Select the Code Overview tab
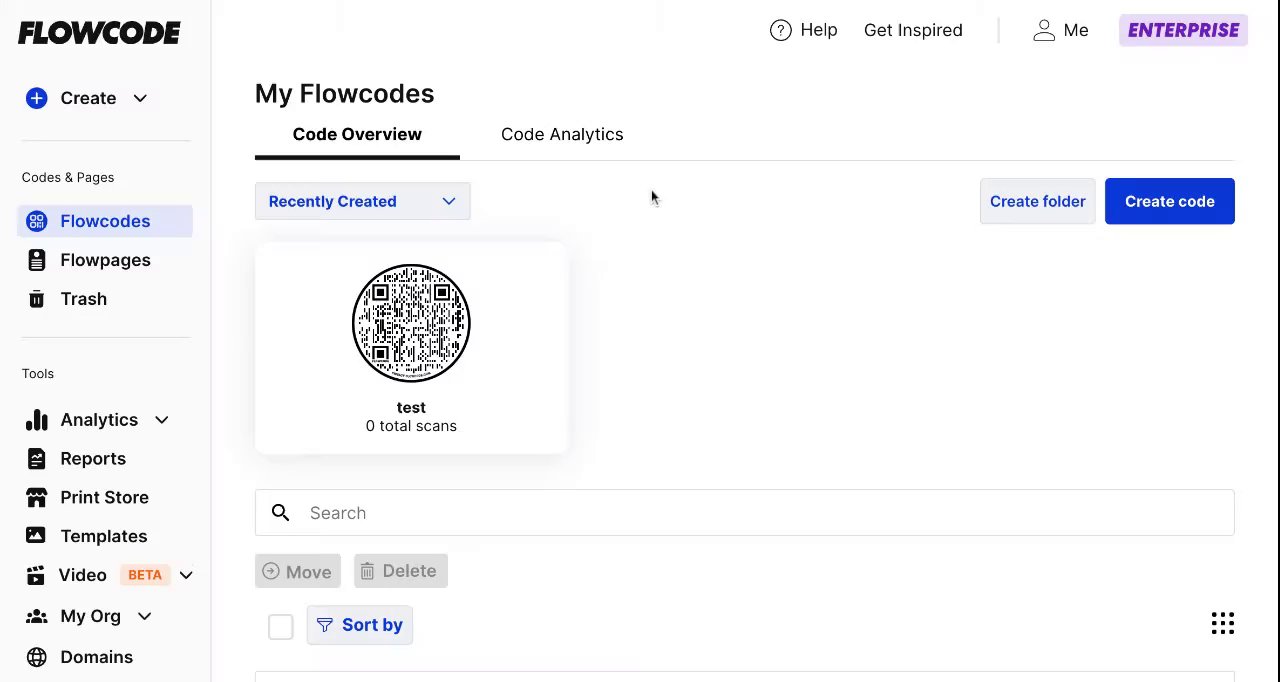The image size is (1280, 682). [357, 134]
